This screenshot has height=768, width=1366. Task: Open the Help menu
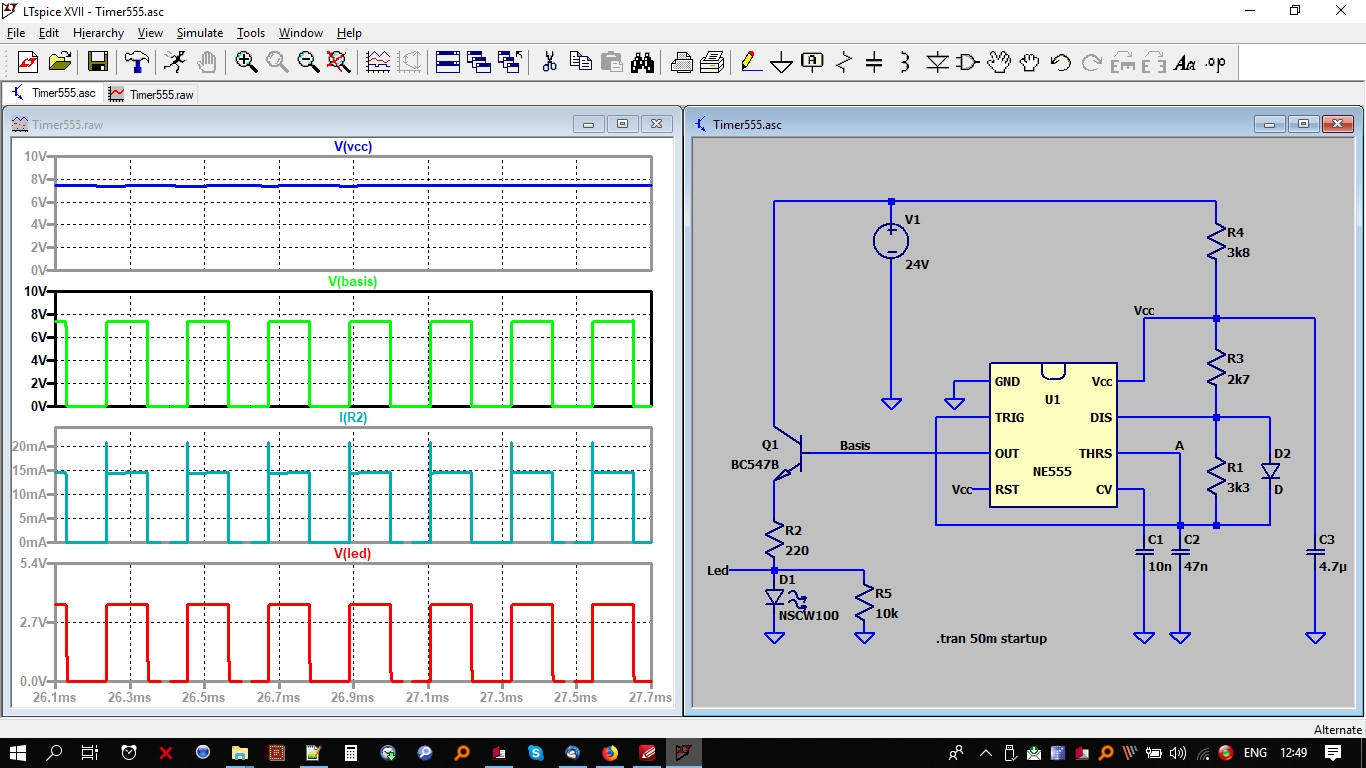(x=349, y=33)
